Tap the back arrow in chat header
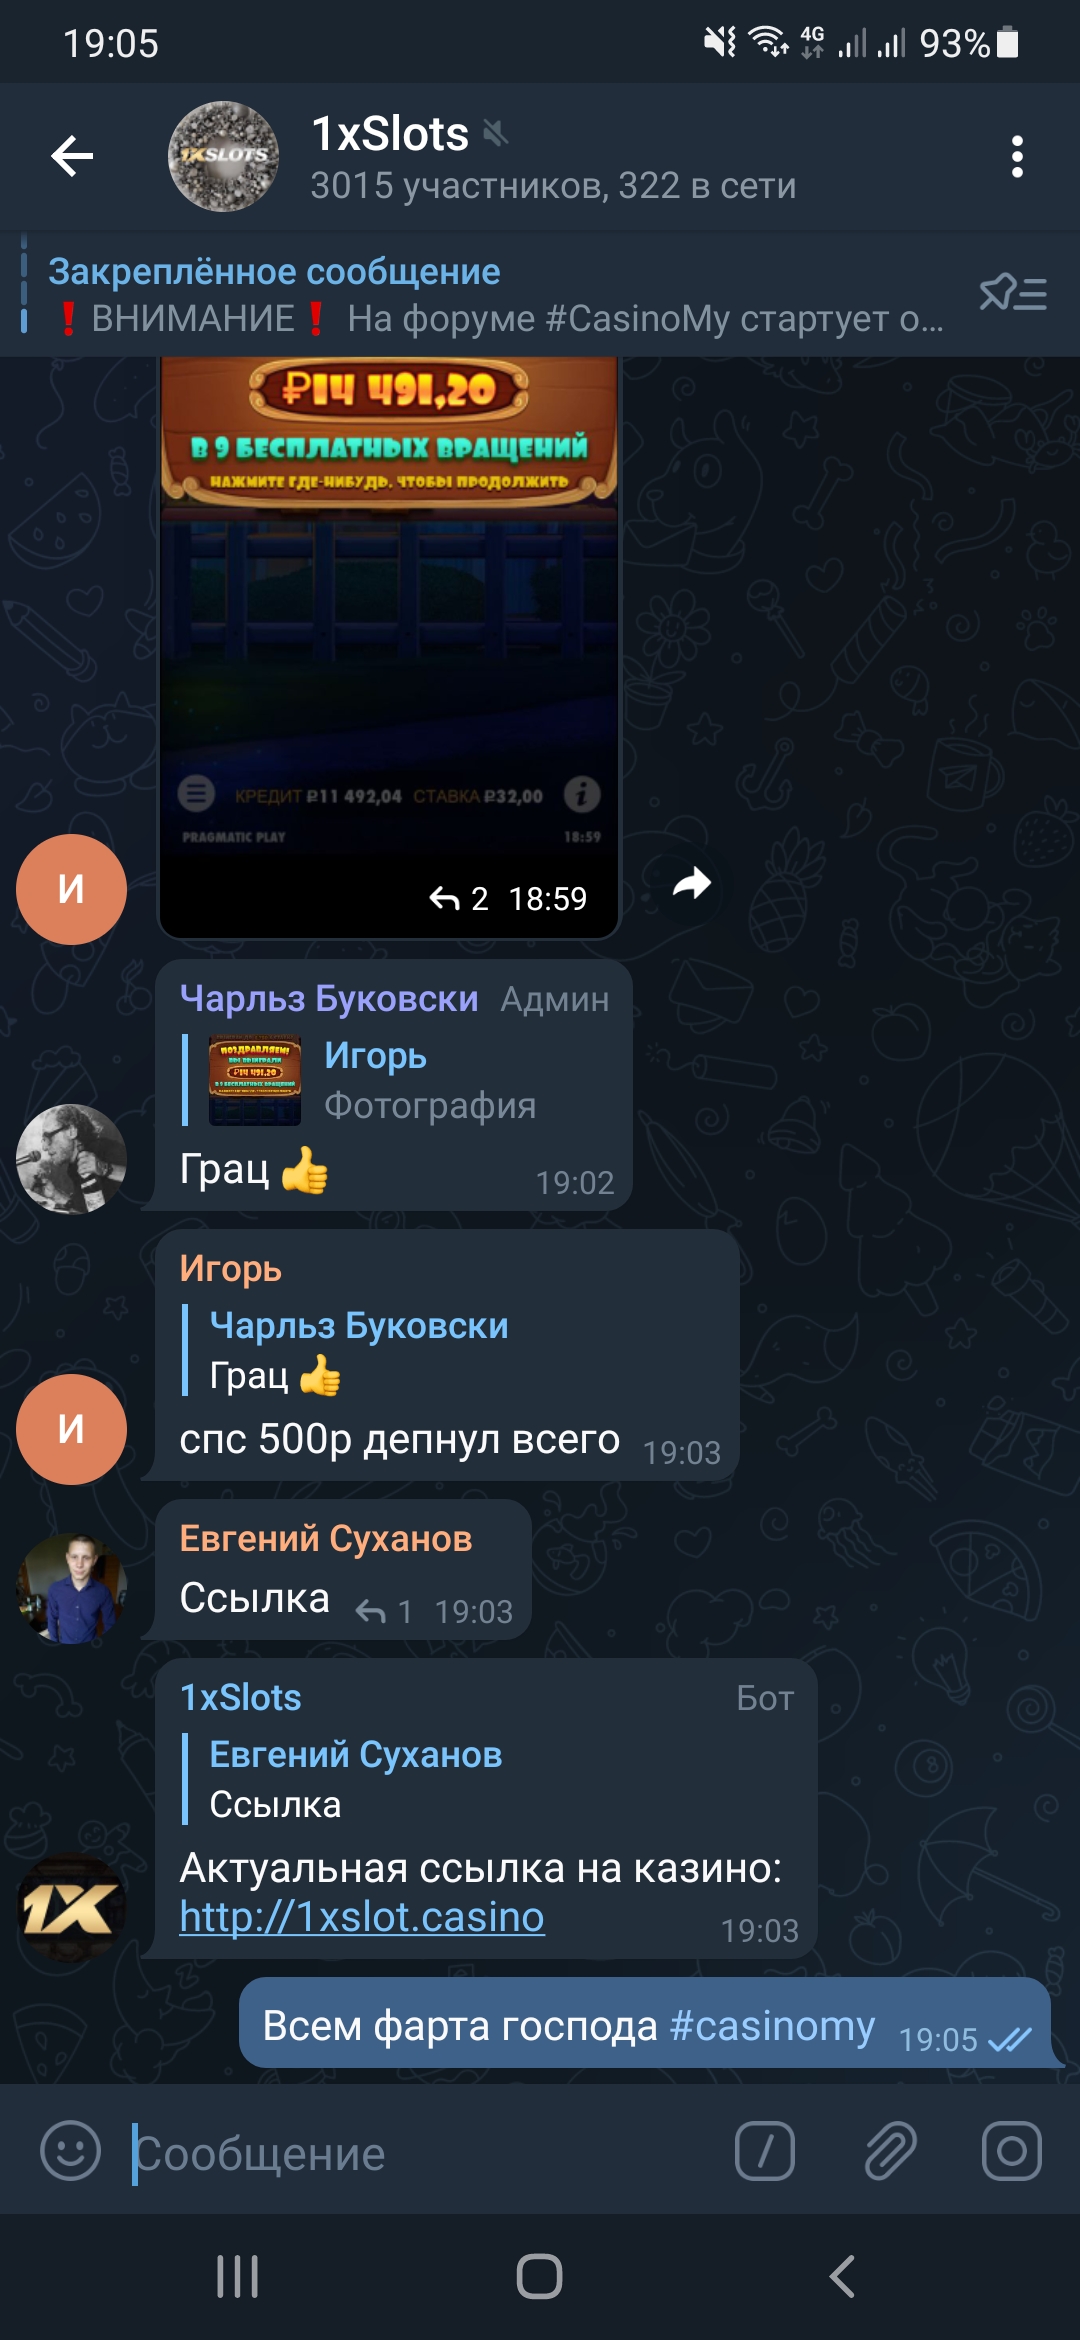Screen dimensions: 1080x2340 [72, 156]
